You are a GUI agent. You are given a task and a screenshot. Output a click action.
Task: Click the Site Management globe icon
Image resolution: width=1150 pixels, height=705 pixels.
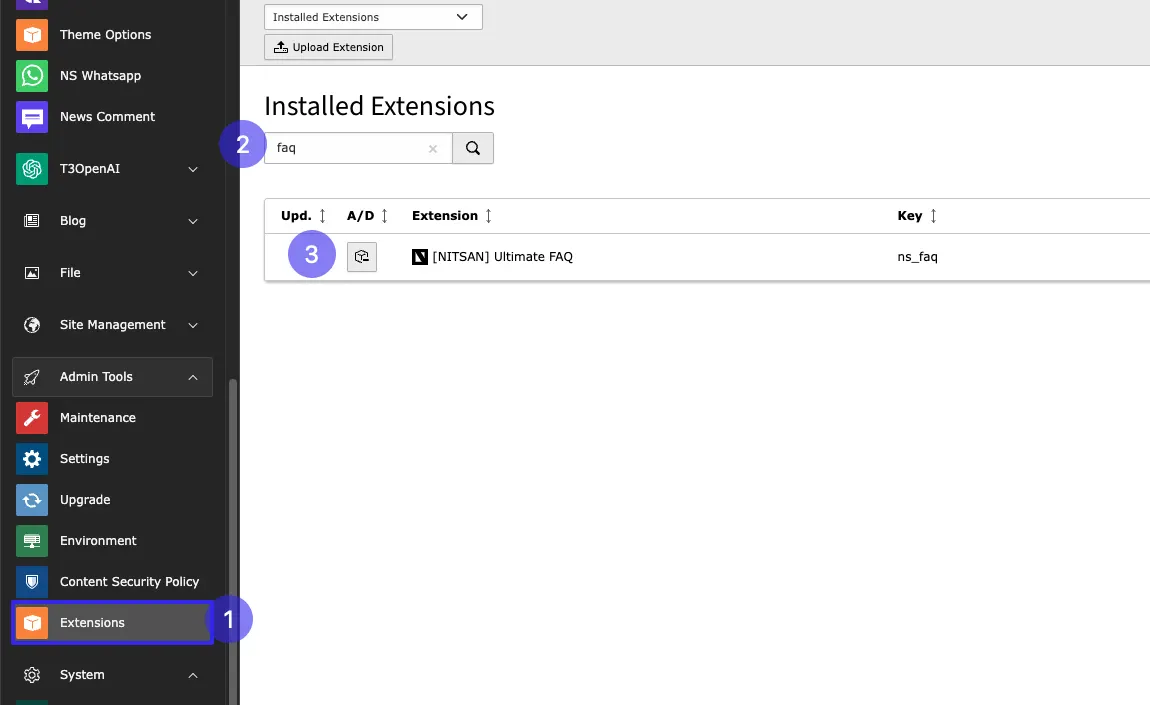point(32,325)
